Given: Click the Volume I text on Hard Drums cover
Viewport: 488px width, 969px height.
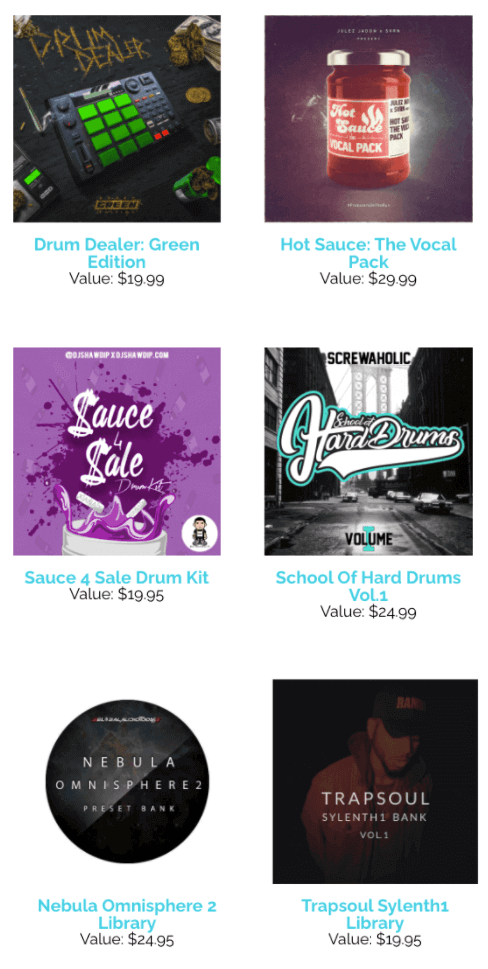Looking at the screenshot, I should (368, 537).
